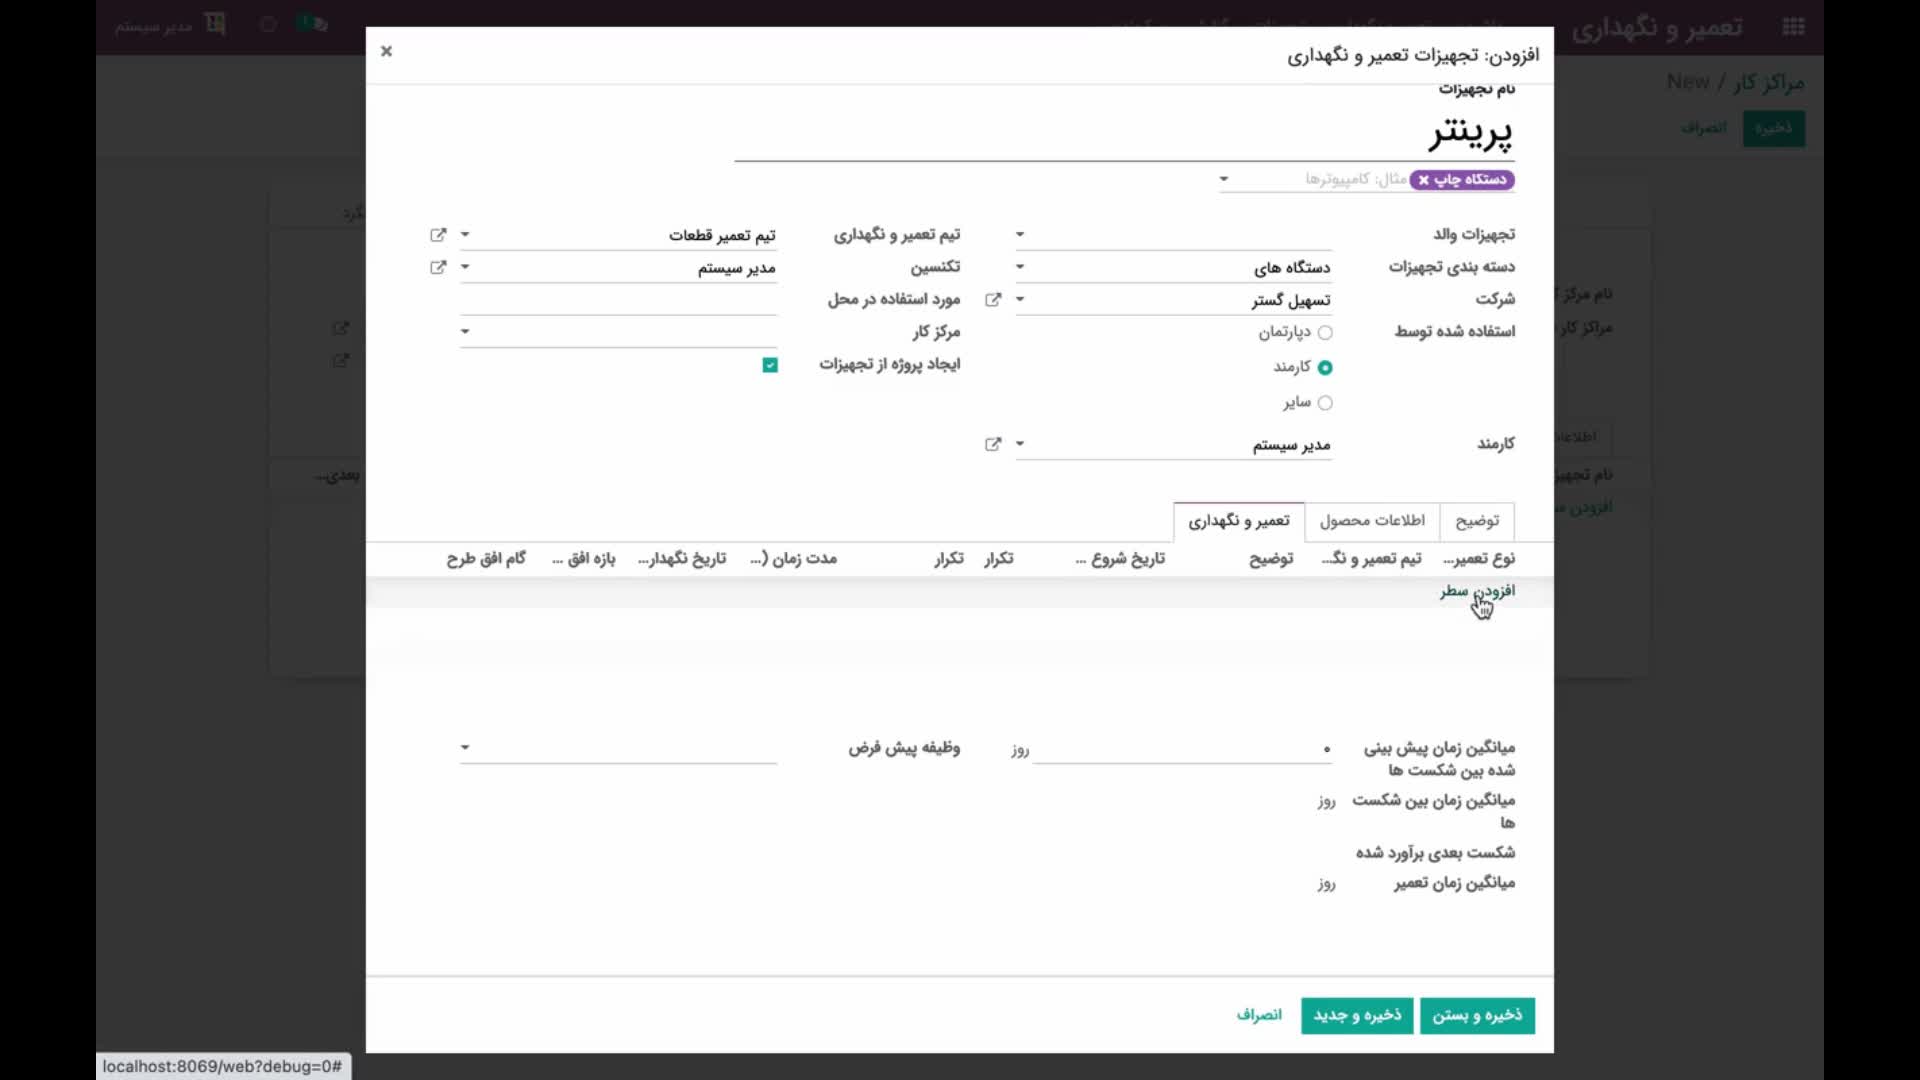Viewport: 1920px width, 1080px height.
Task: Switch to the اطلاعات محصول tab
Action: click(1372, 521)
